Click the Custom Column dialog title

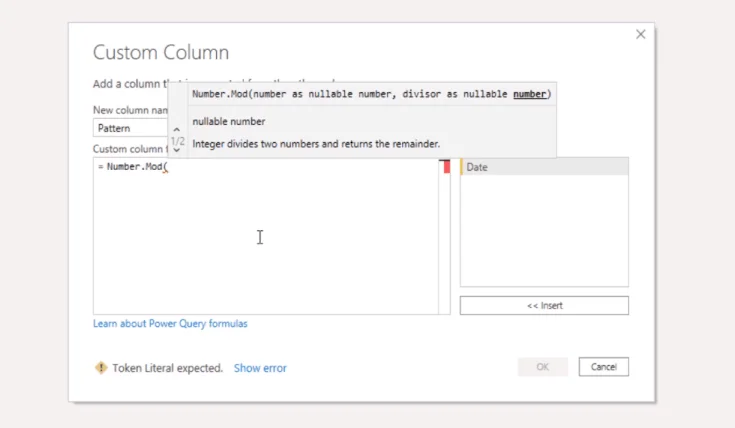(161, 53)
